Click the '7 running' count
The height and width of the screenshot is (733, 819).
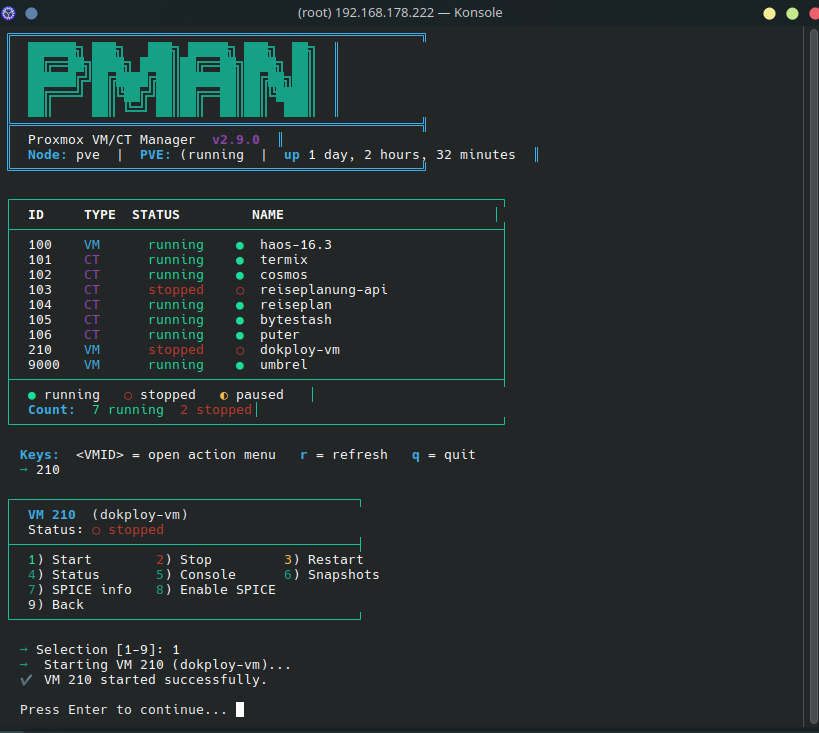coord(128,410)
